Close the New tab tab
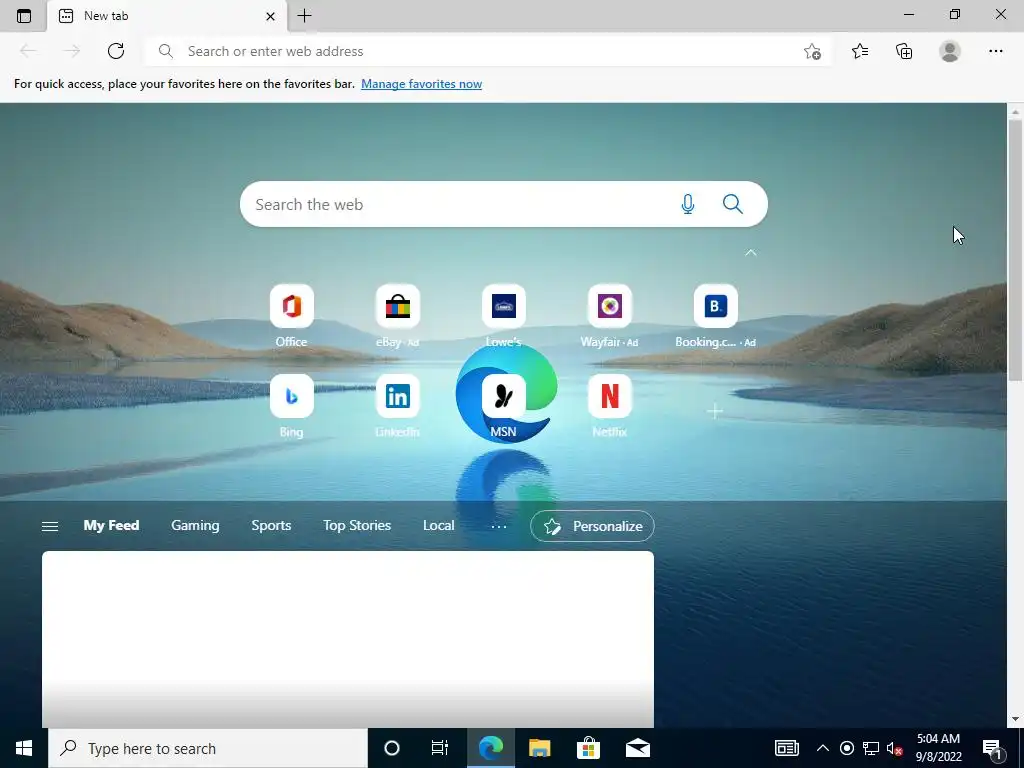The width and height of the screenshot is (1024, 768). pos(270,16)
